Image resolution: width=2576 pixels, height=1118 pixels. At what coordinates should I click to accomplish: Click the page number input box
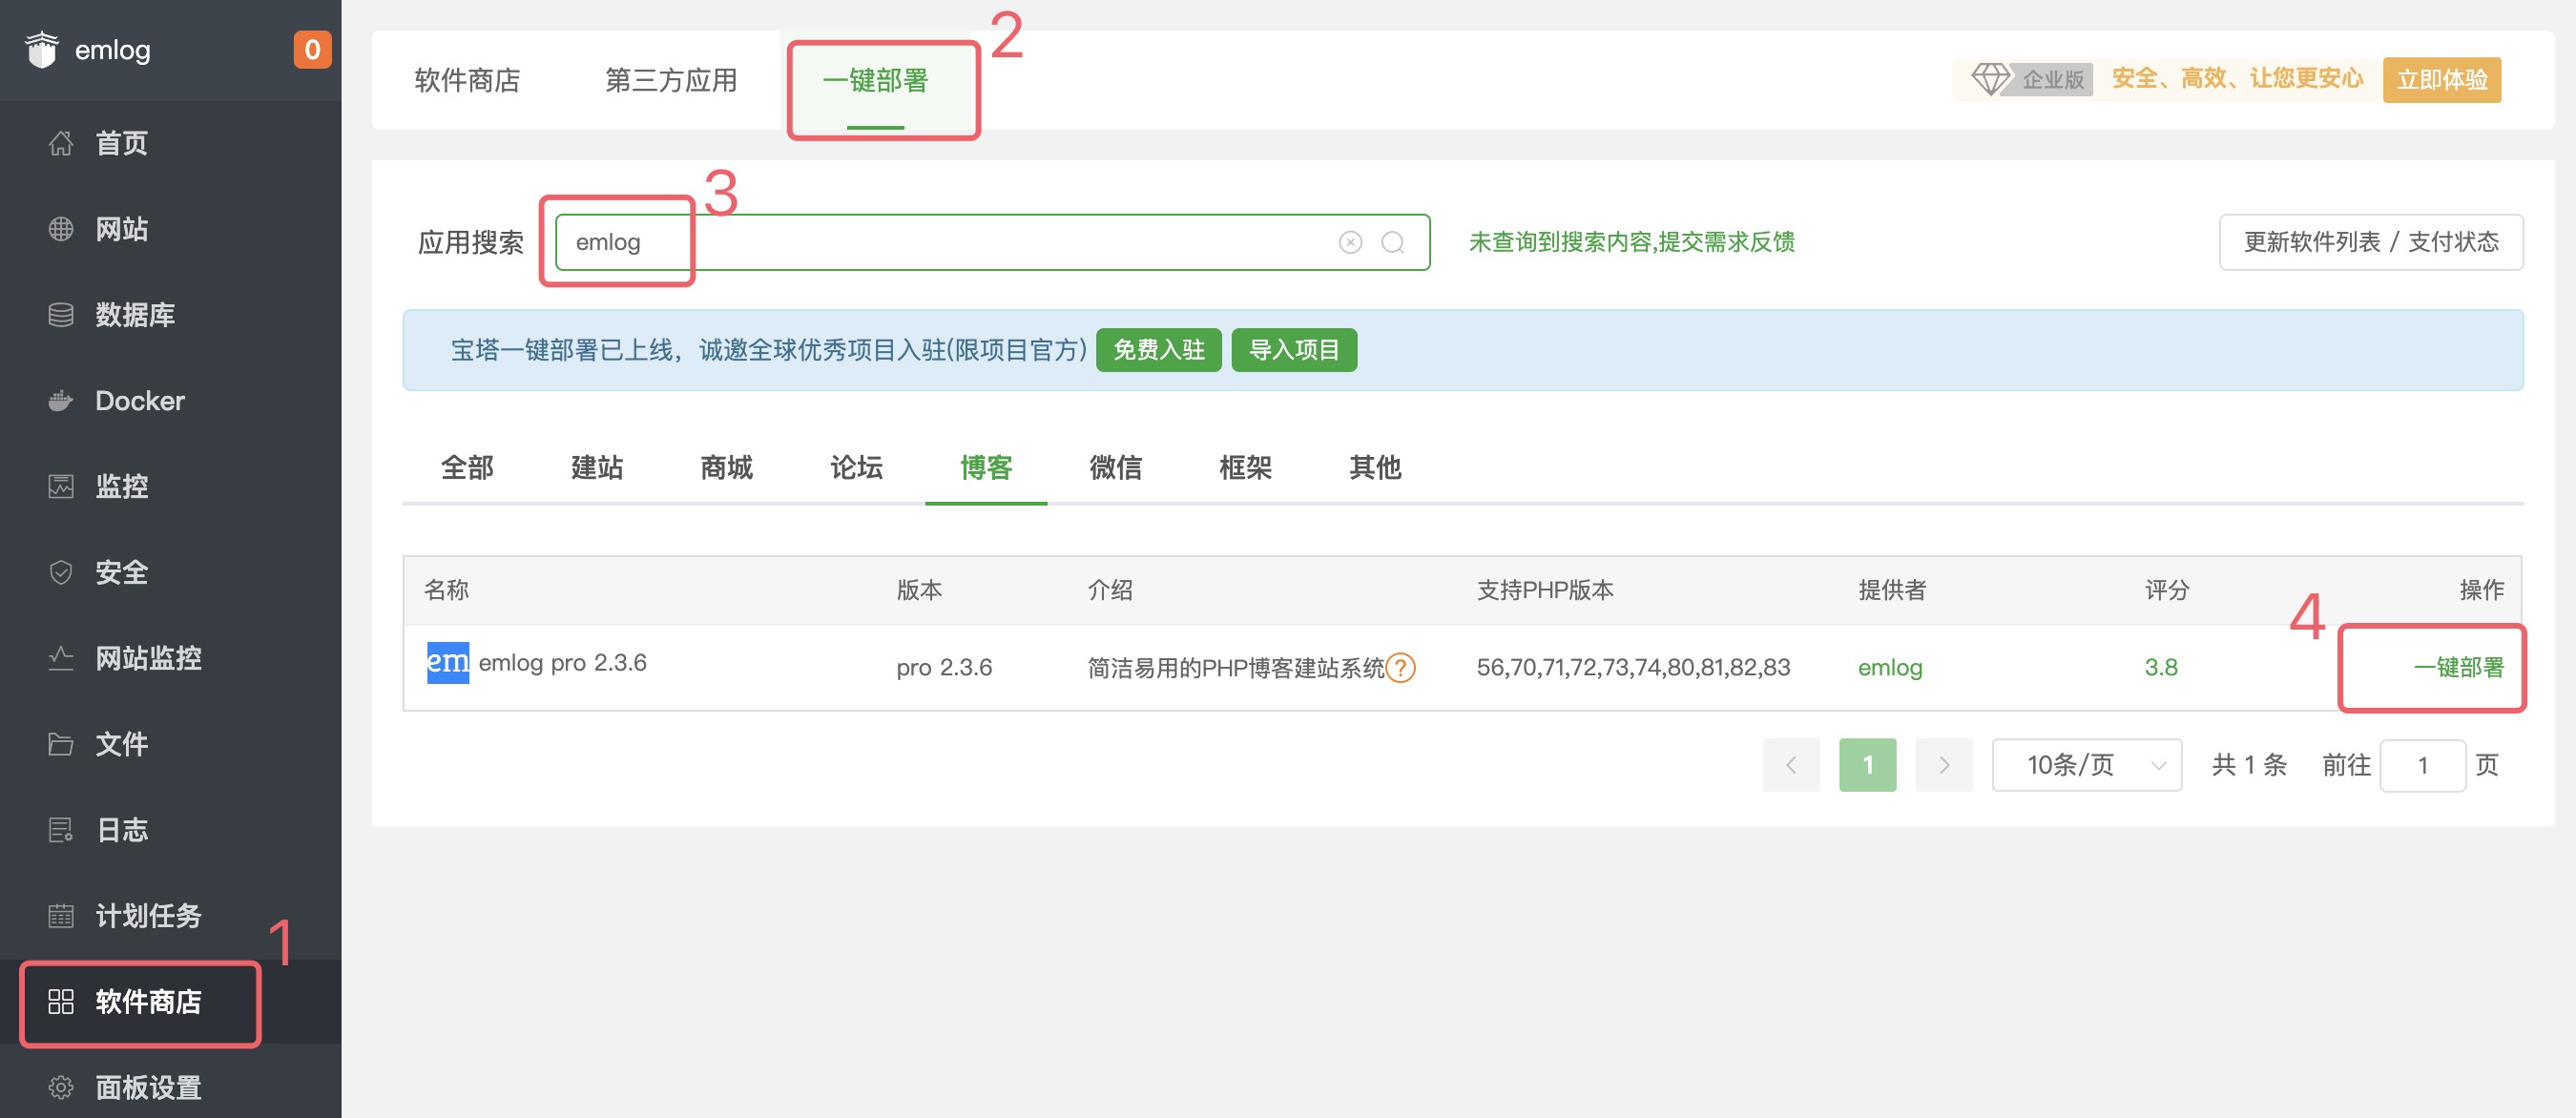pyautogui.click(x=2423, y=765)
